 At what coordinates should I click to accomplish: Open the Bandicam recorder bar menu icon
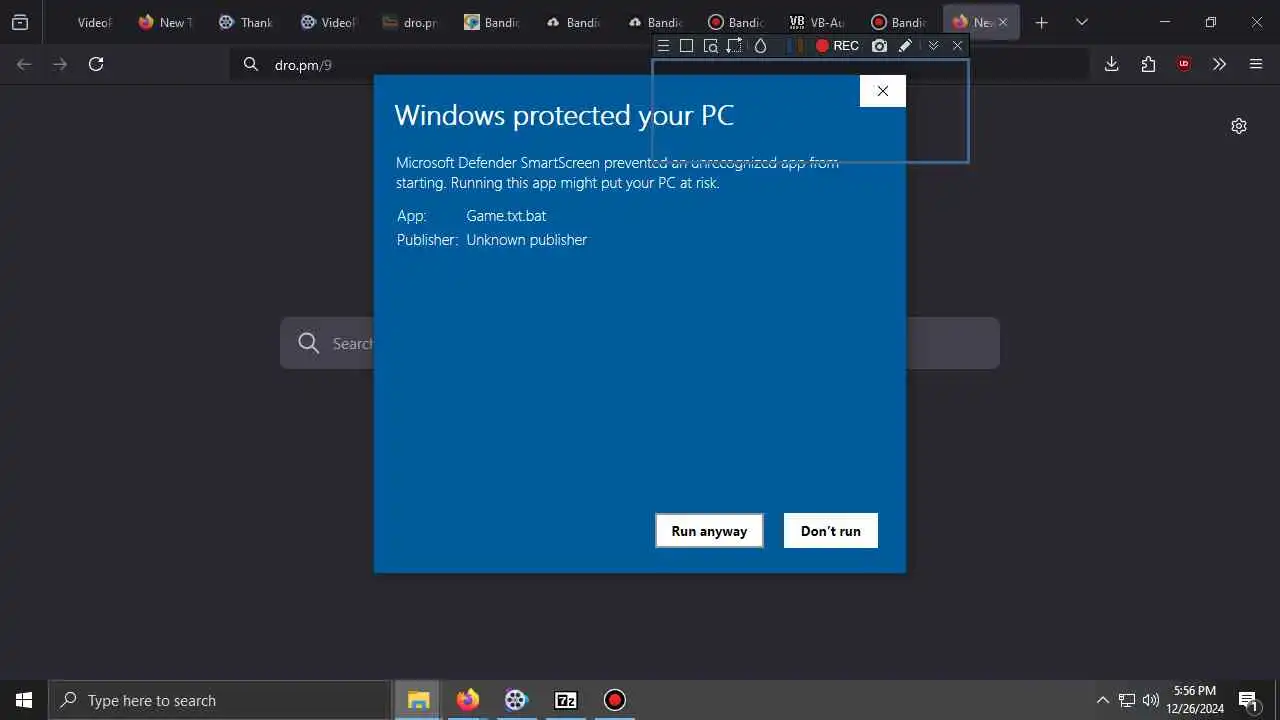[x=663, y=46]
